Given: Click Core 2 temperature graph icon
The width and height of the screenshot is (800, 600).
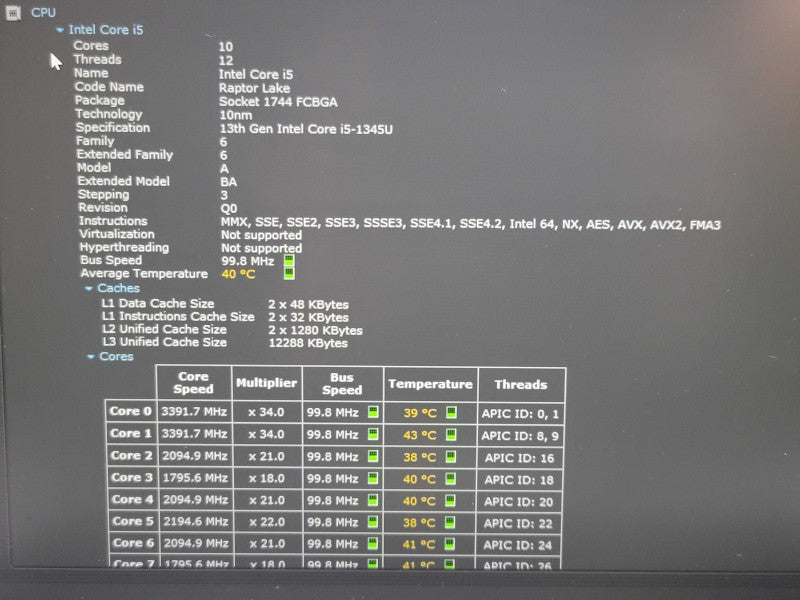Looking at the screenshot, I should pos(451,457).
